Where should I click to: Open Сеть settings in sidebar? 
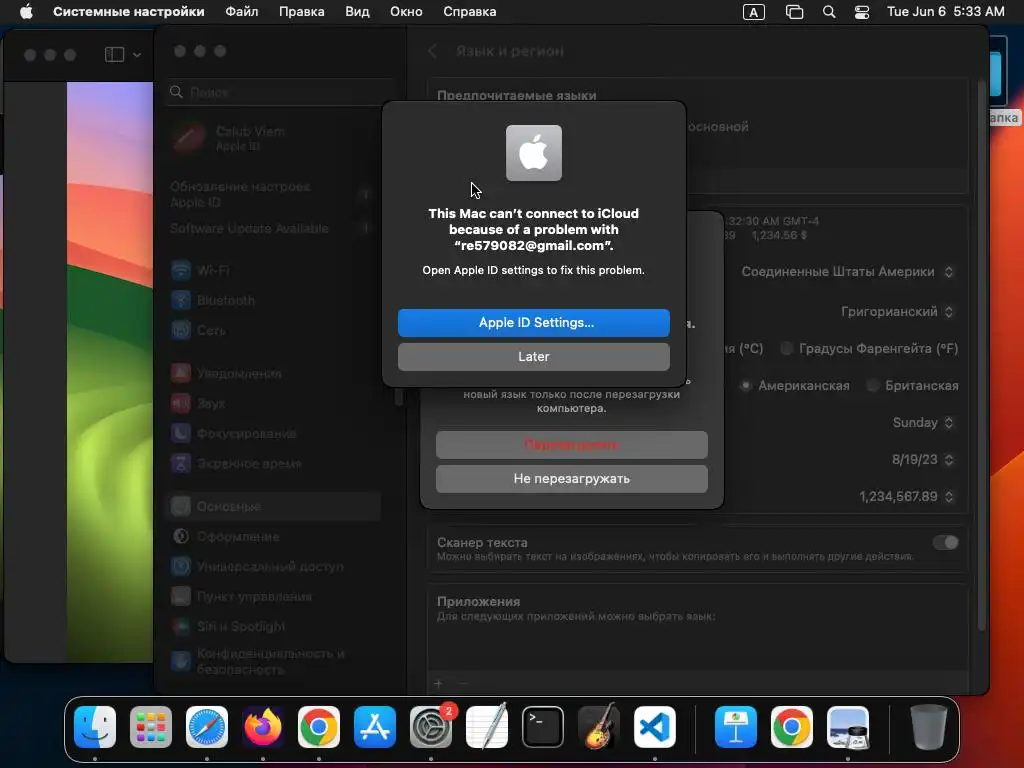(x=274, y=330)
